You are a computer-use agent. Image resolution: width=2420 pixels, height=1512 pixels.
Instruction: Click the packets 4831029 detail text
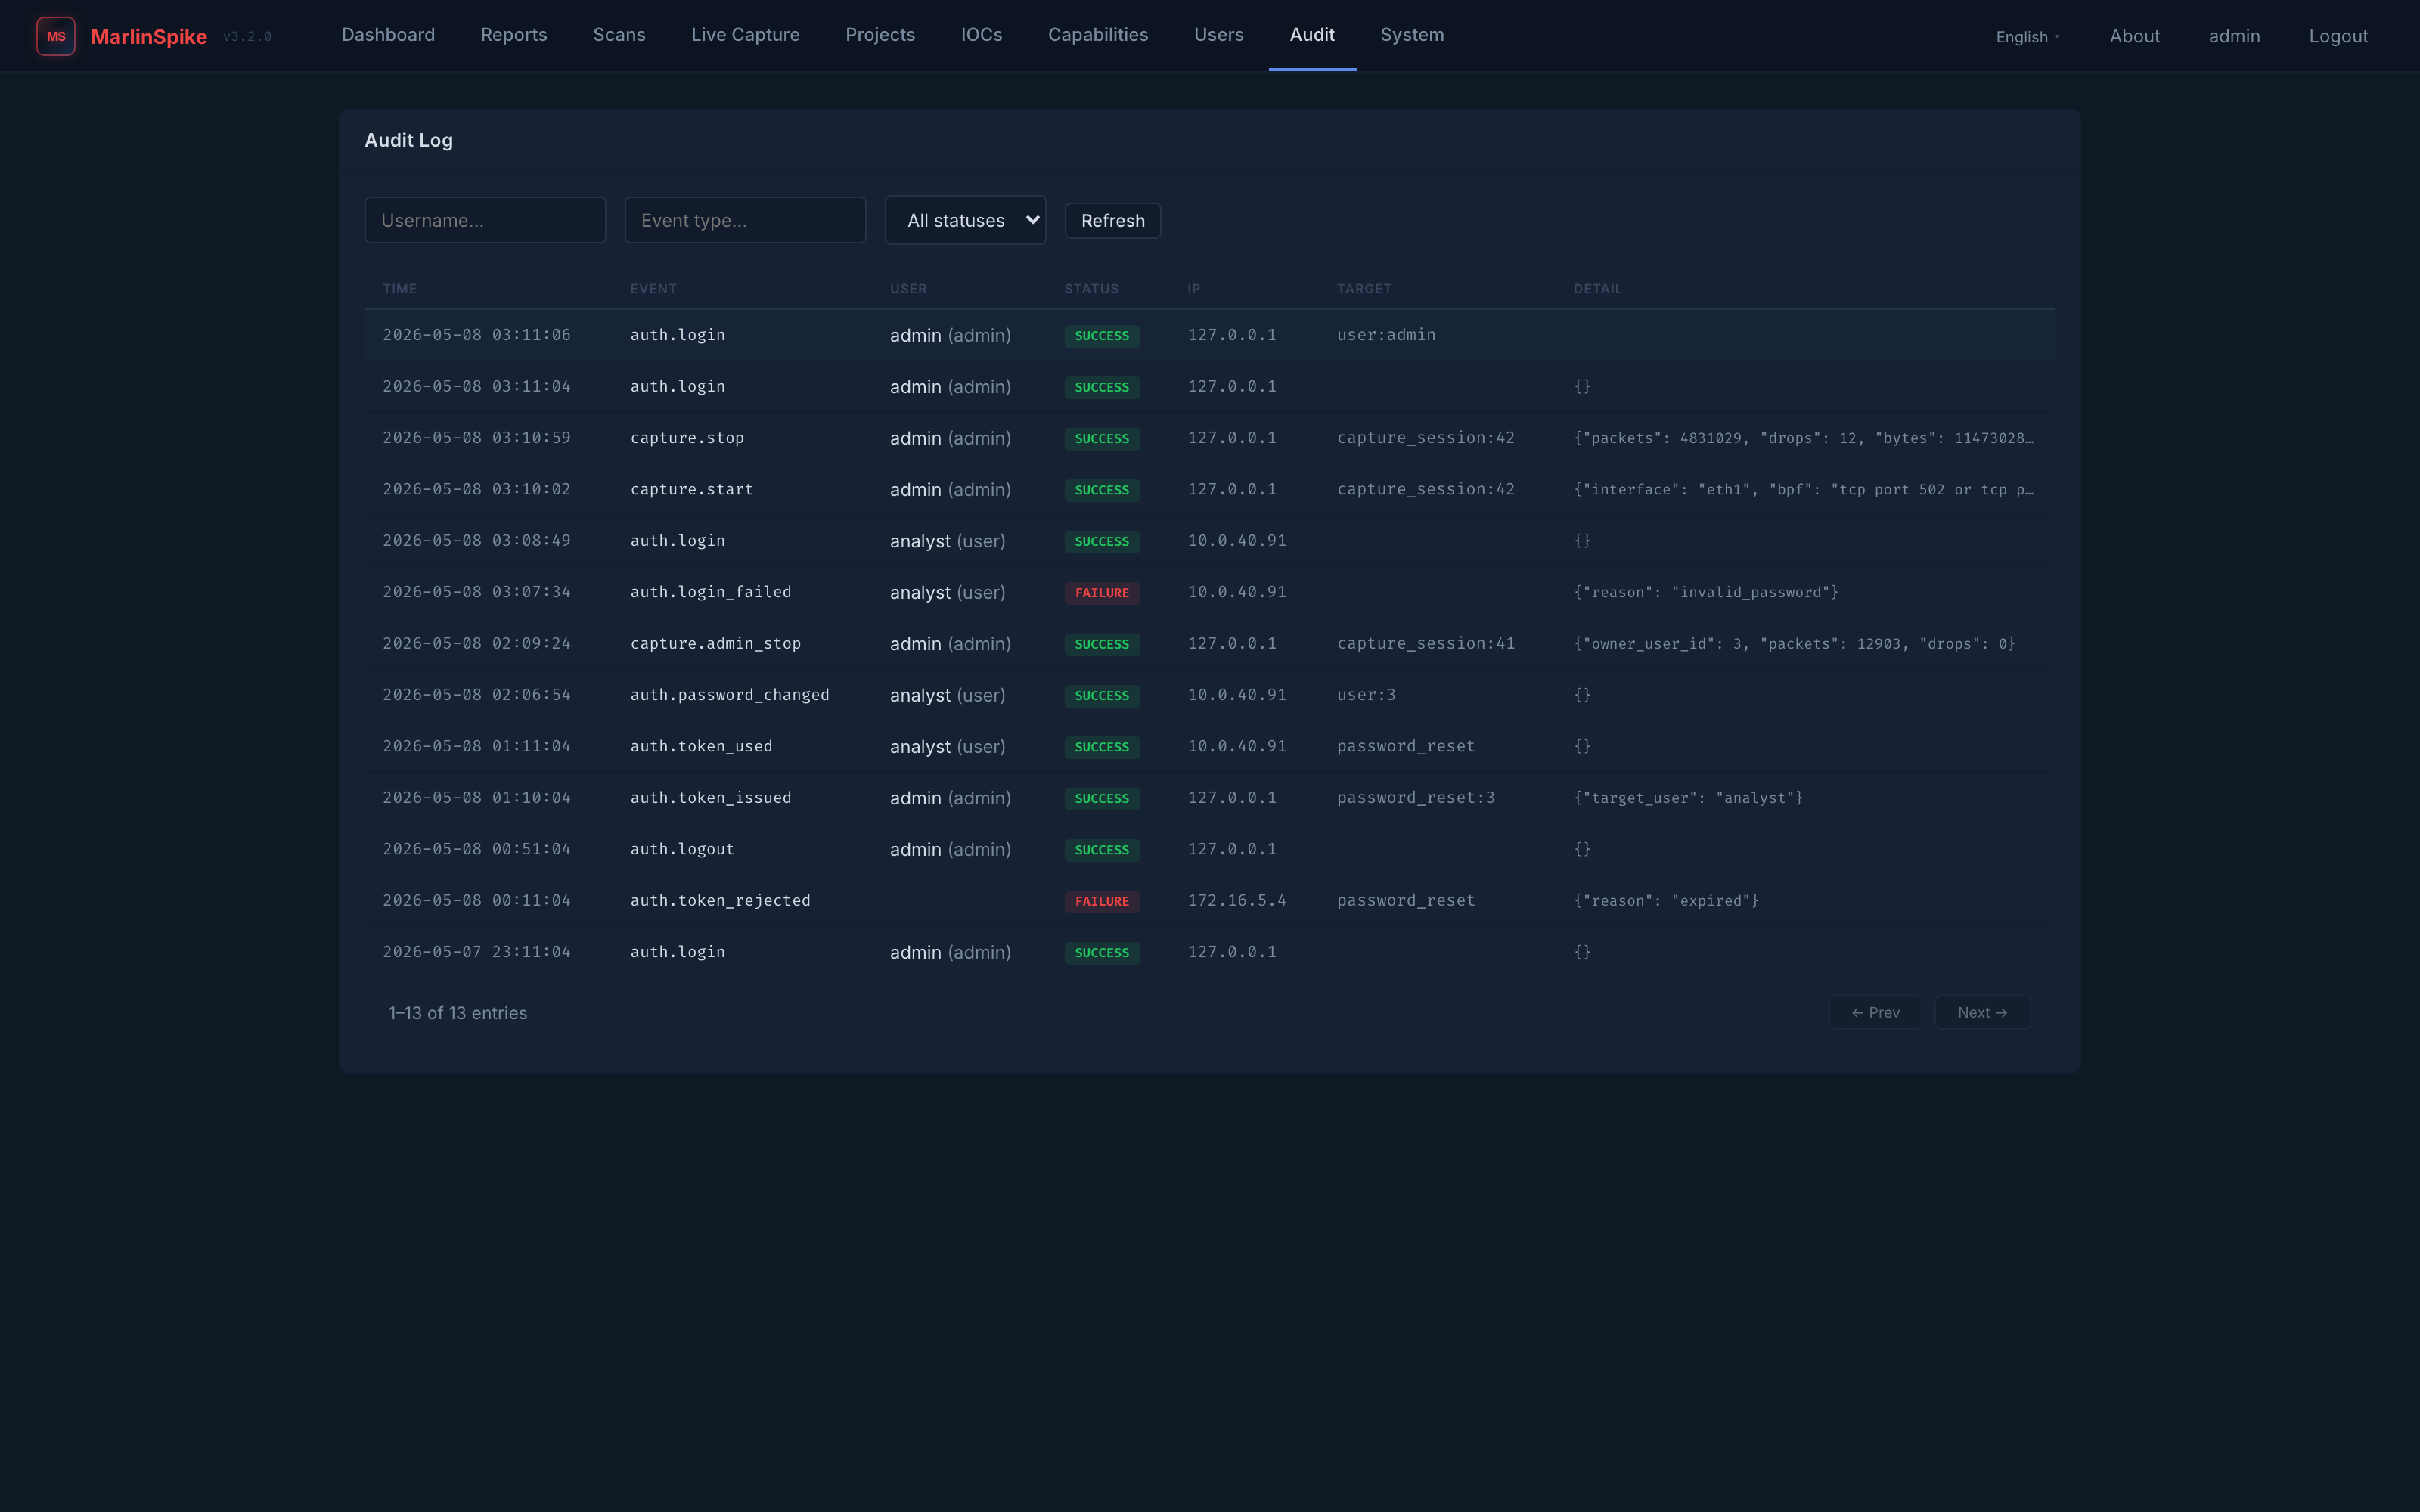[x=1803, y=438]
